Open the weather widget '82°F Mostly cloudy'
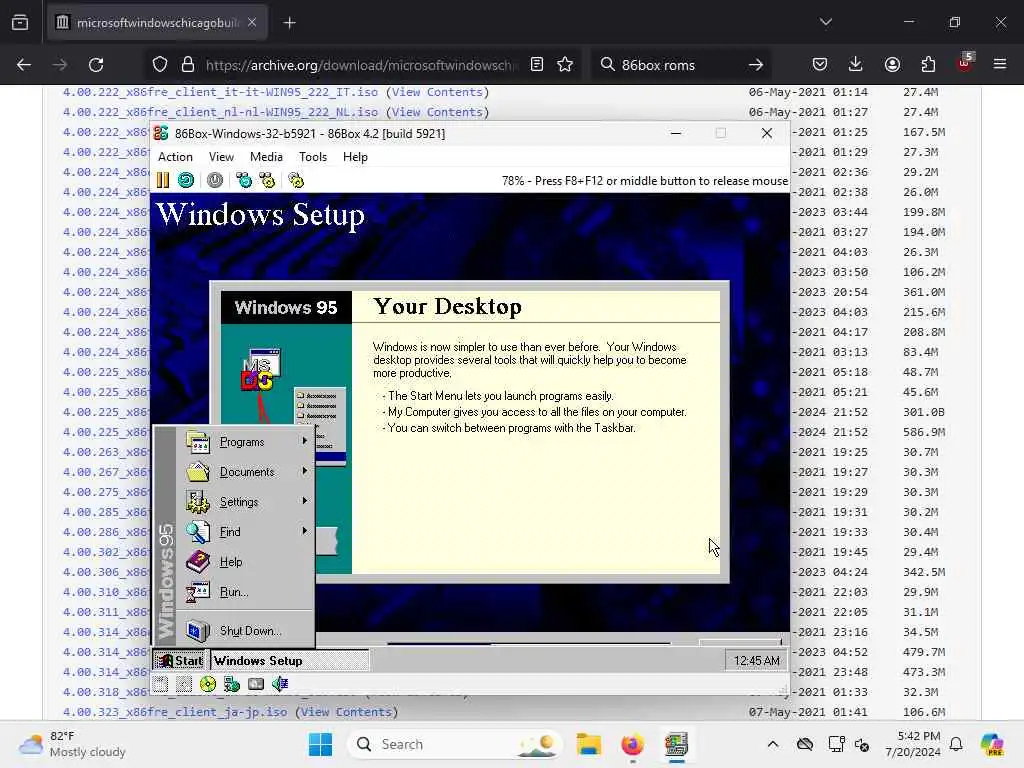This screenshot has height=768, width=1024. [x=72, y=744]
